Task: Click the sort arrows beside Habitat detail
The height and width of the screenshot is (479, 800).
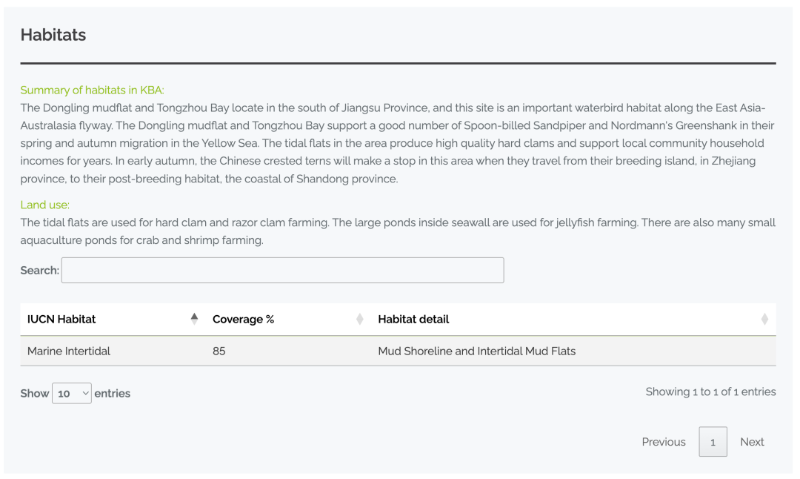Action: (764, 319)
